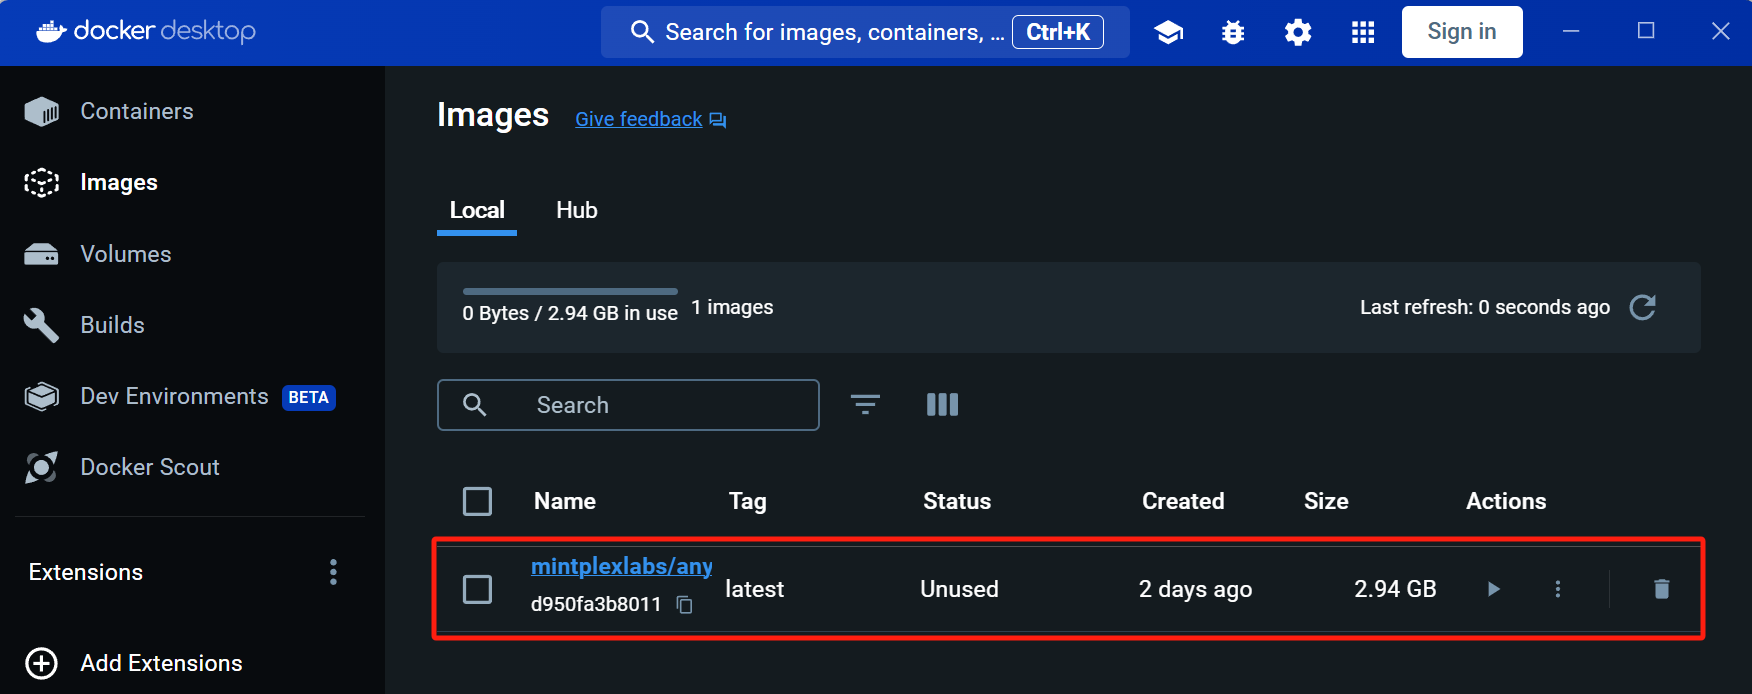Click the Give feedback link
Screen dimensions: 1752x694
[x=638, y=118]
